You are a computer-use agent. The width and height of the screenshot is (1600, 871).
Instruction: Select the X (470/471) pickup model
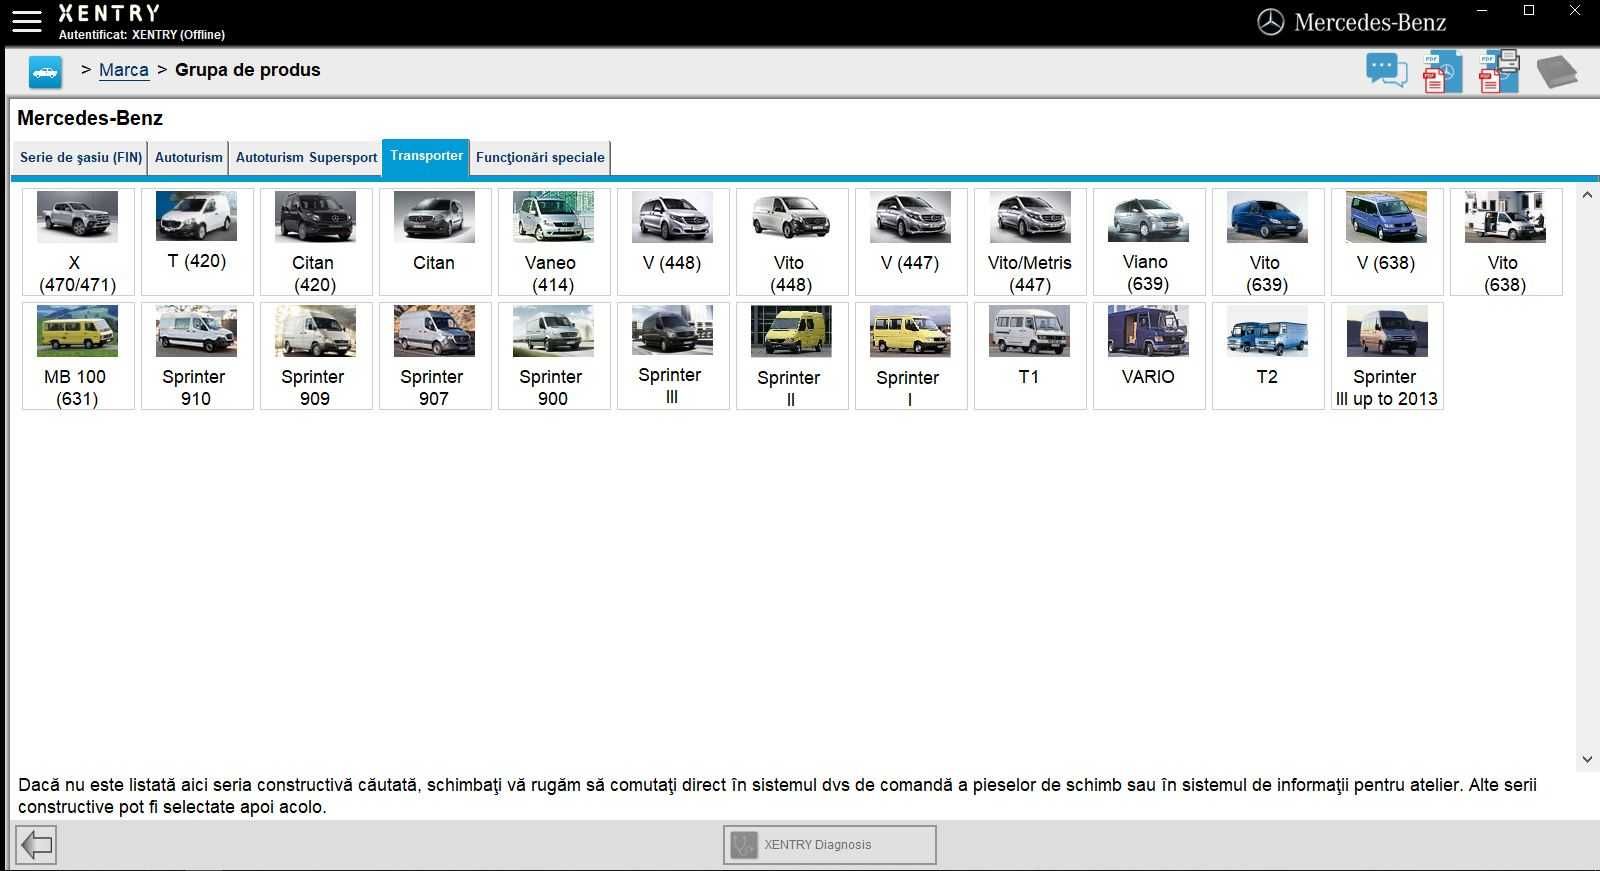[78, 242]
